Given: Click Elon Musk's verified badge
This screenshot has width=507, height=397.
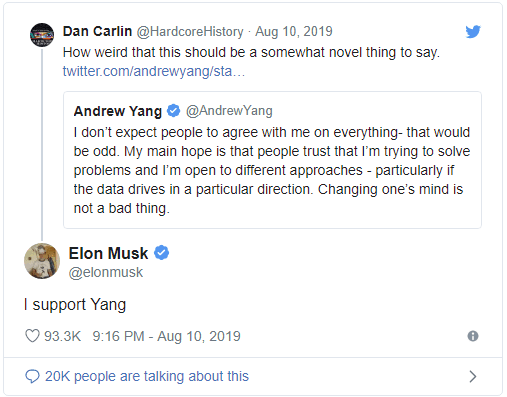Looking at the screenshot, I should [x=161, y=253].
